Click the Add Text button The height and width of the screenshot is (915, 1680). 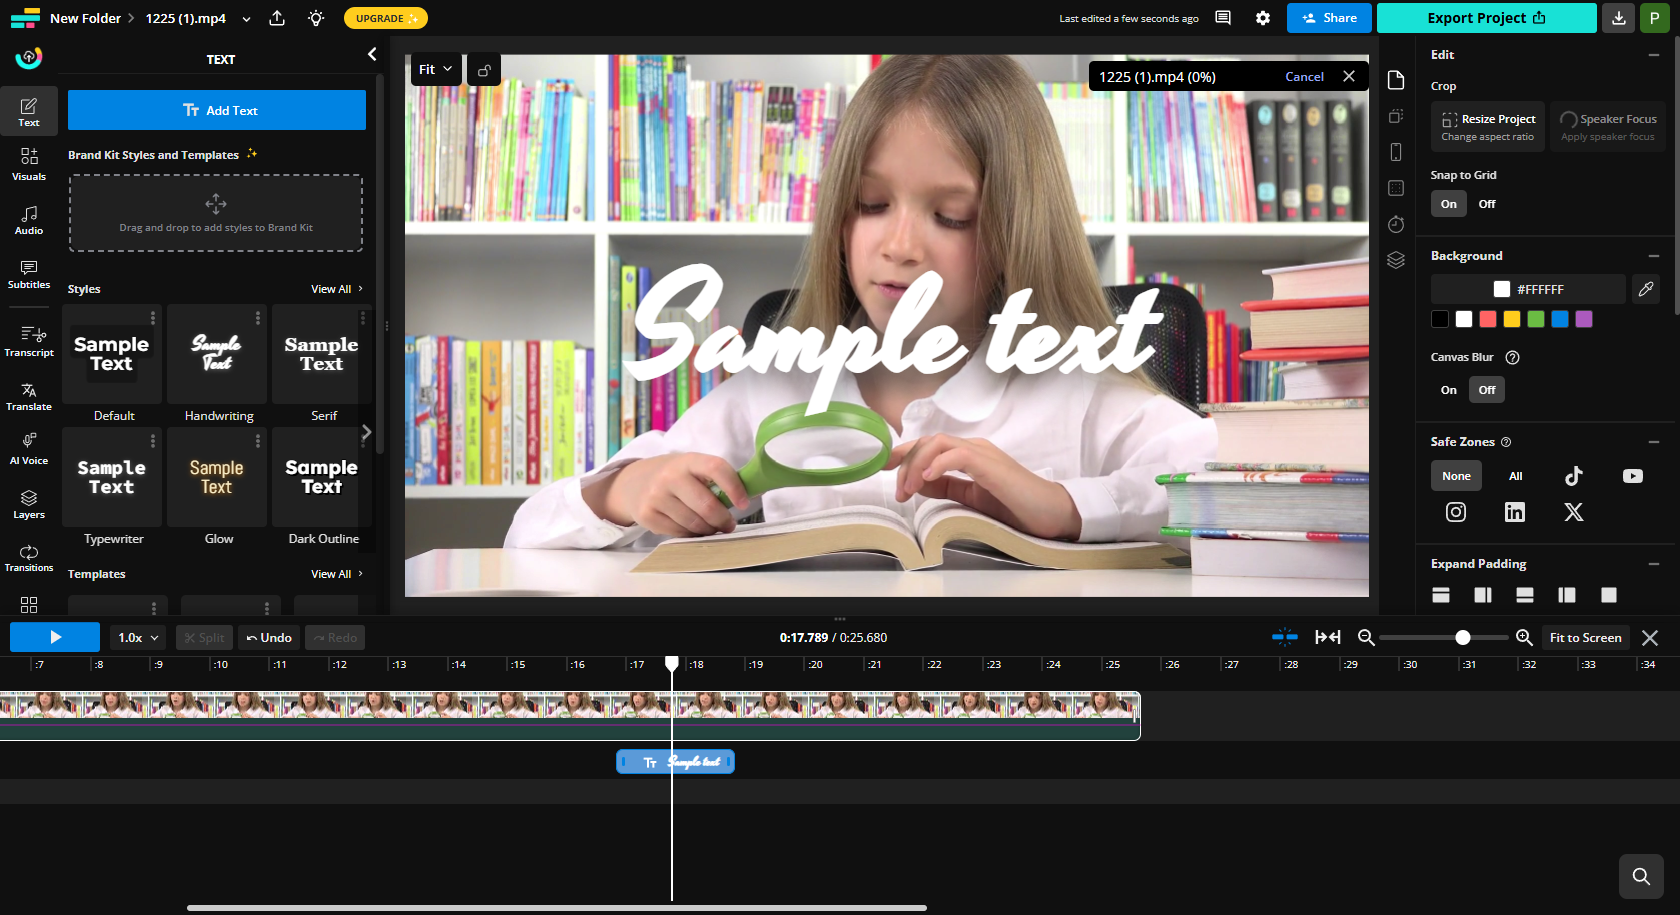(217, 110)
